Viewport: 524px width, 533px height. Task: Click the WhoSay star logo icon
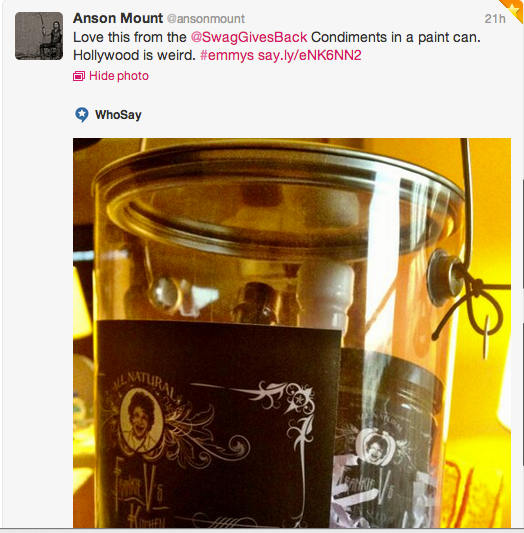(x=82, y=115)
